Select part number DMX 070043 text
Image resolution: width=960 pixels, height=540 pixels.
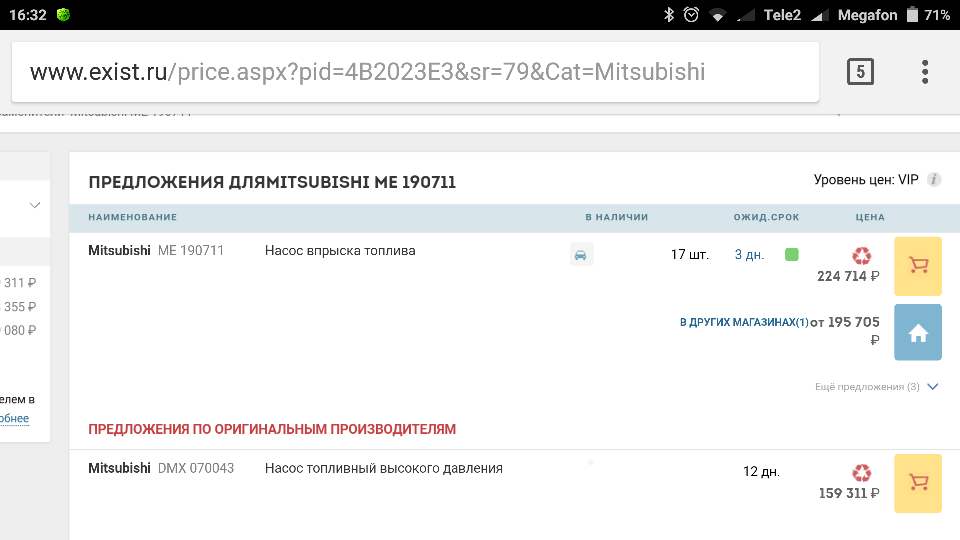(x=196, y=468)
